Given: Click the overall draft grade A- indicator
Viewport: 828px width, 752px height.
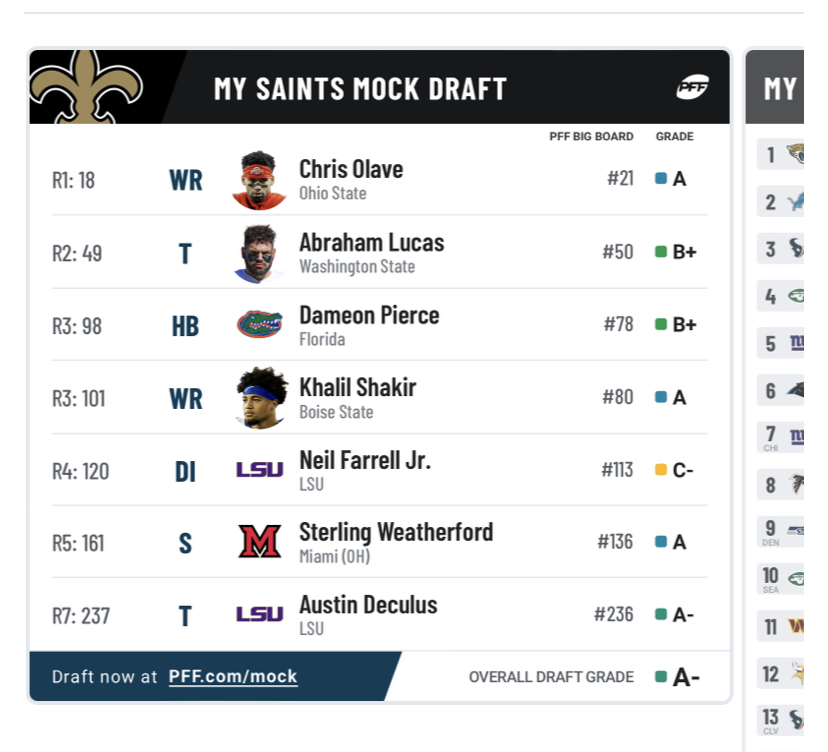Looking at the screenshot, I should click(678, 676).
